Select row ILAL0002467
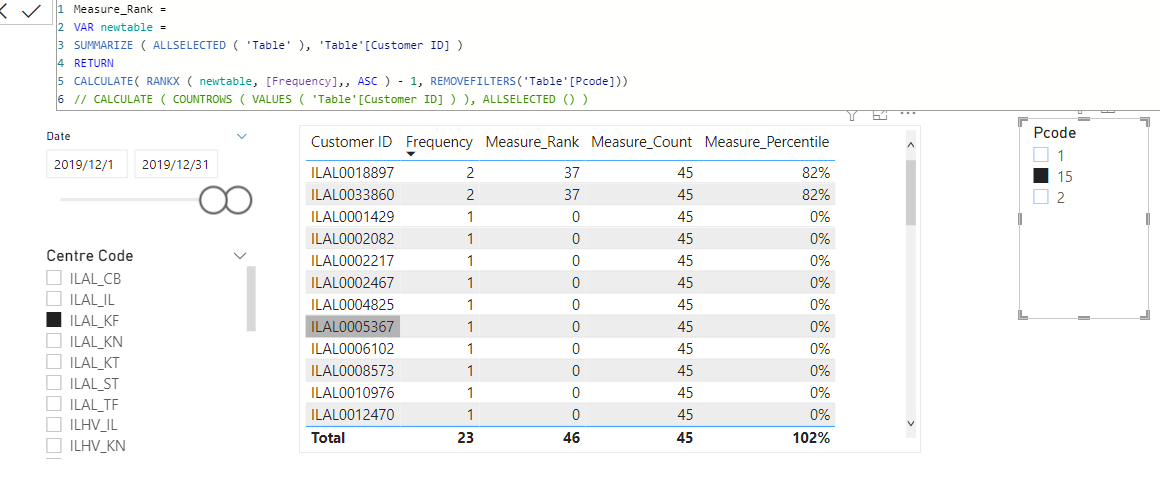The height and width of the screenshot is (486, 1160). [x=570, y=283]
